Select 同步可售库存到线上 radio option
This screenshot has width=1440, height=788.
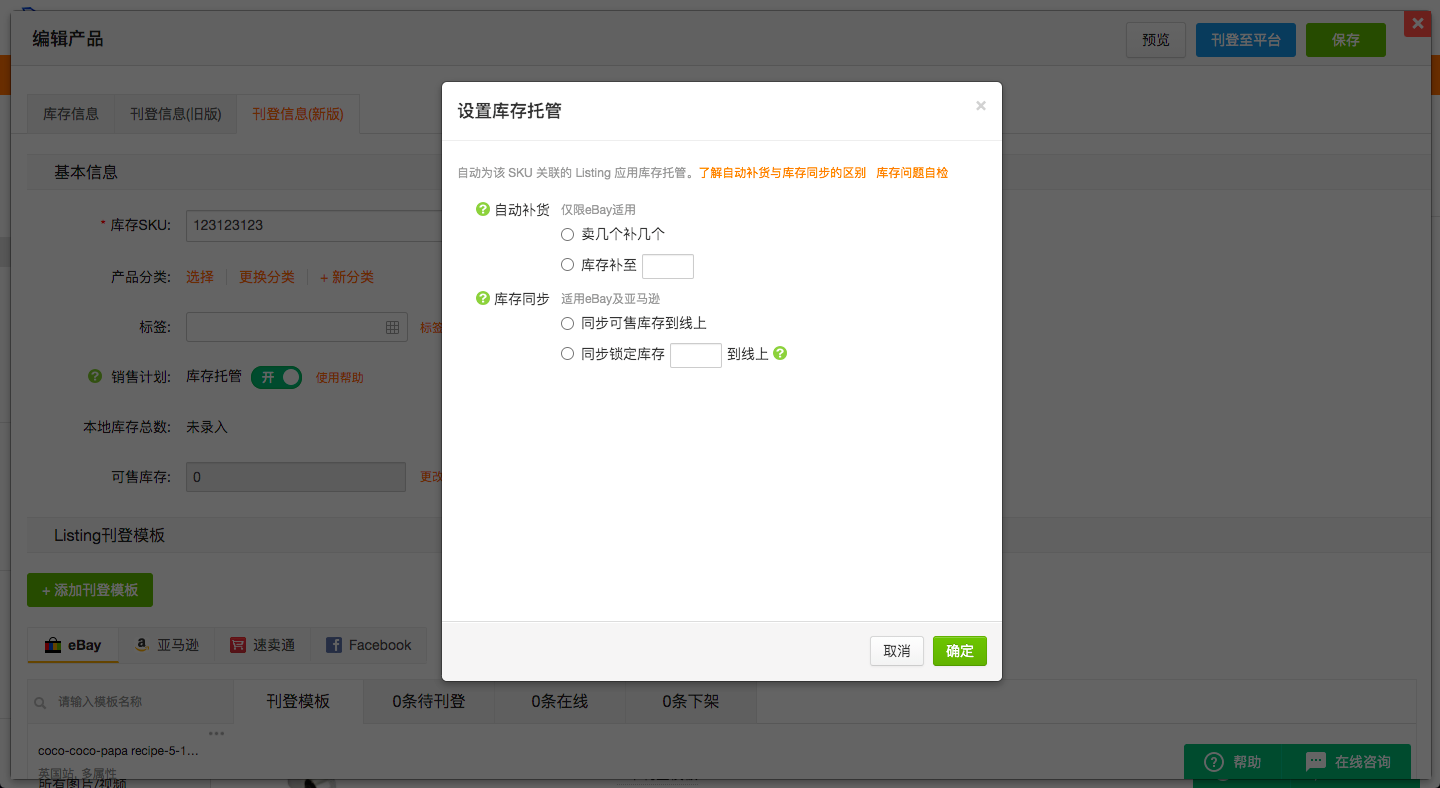point(567,323)
